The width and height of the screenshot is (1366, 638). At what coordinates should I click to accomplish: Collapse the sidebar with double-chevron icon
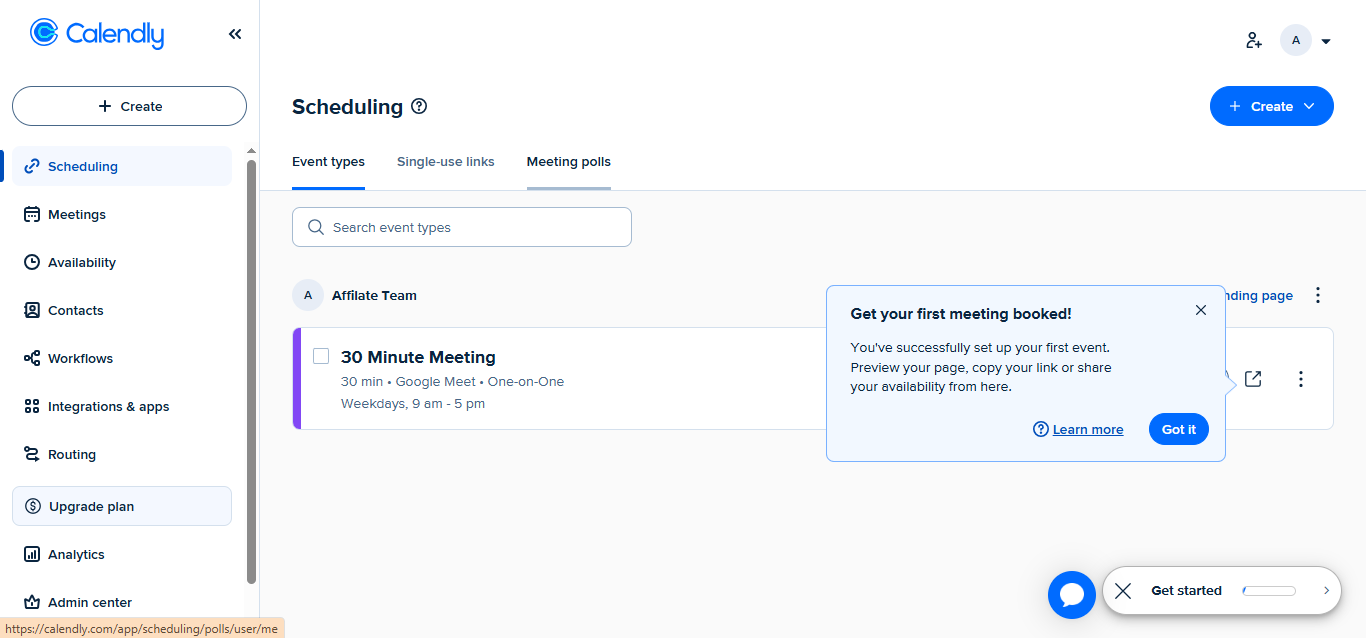[x=235, y=34]
